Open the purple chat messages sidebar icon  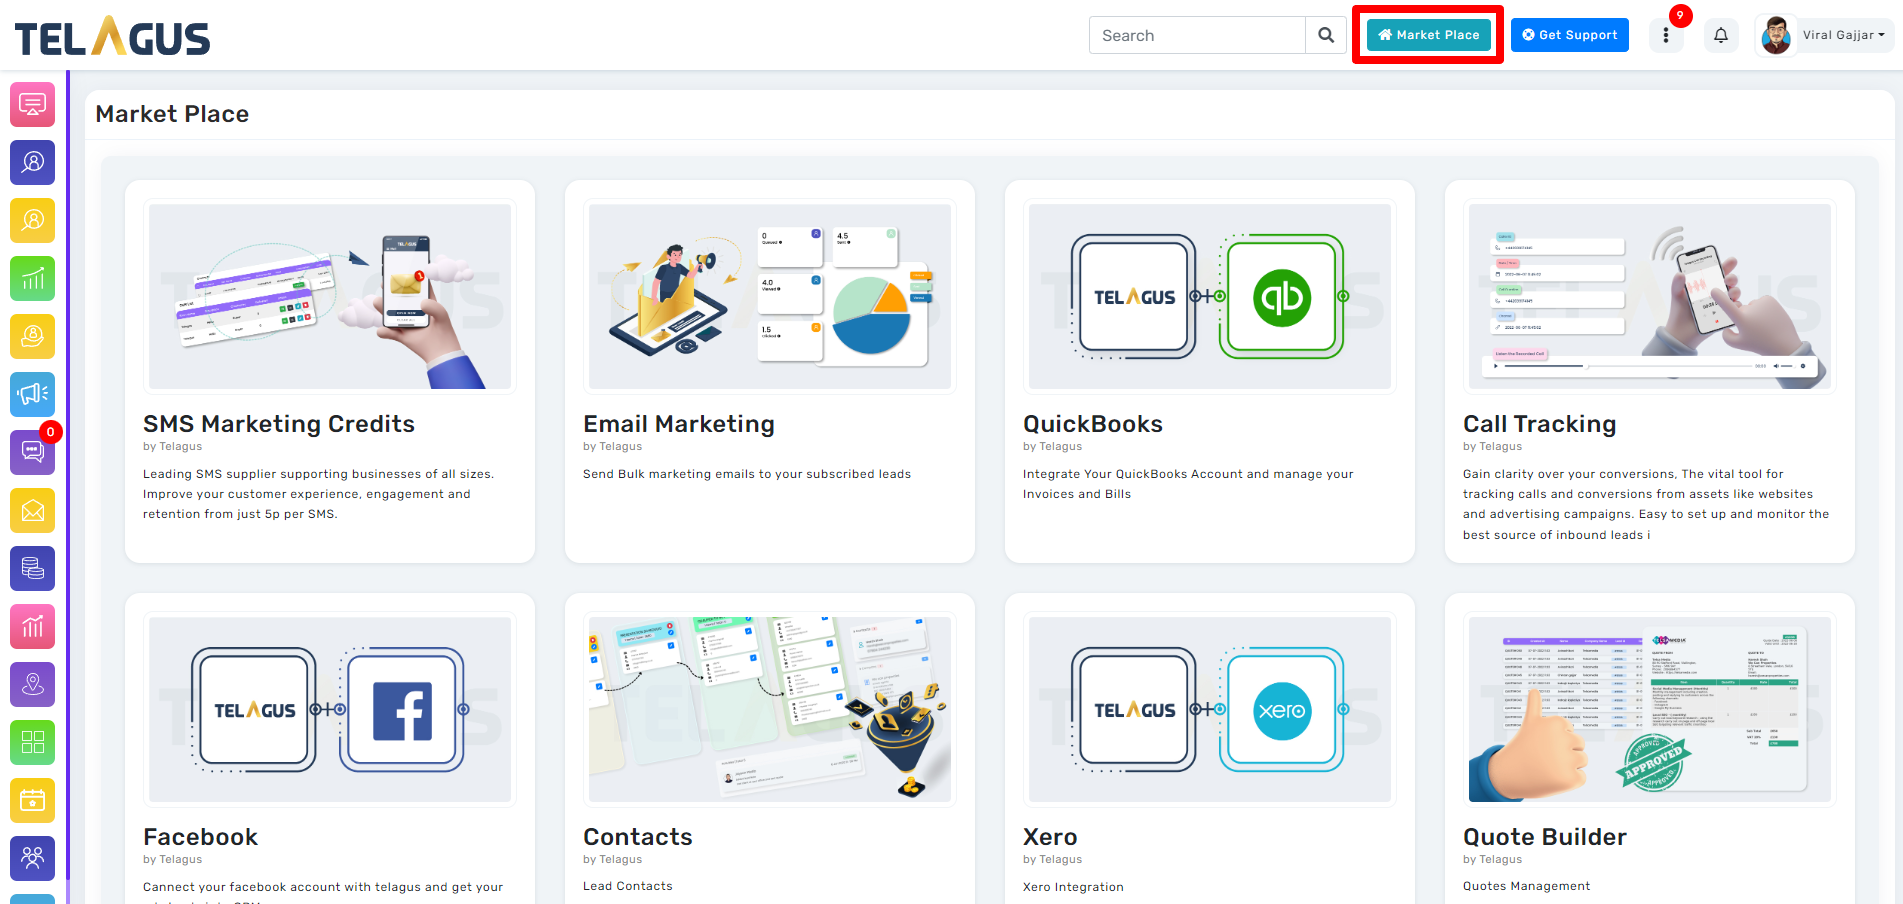click(32, 452)
